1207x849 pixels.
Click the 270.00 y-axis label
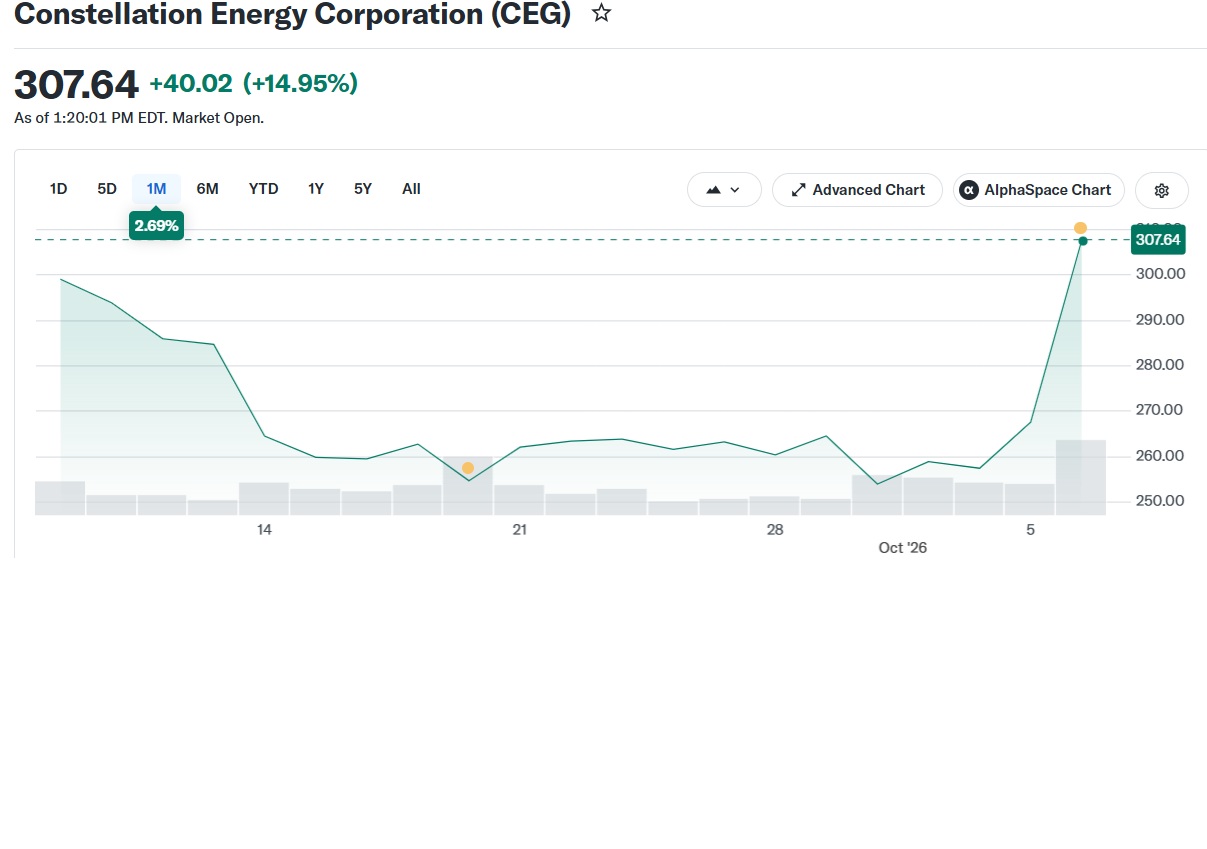pyautogui.click(x=1160, y=410)
